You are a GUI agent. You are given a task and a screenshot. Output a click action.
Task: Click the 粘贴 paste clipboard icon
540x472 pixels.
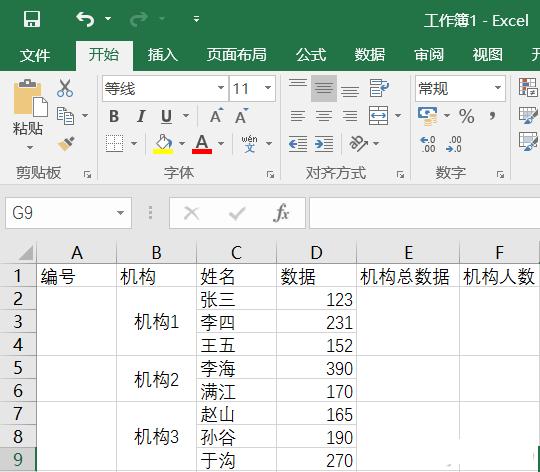point(30,98)
